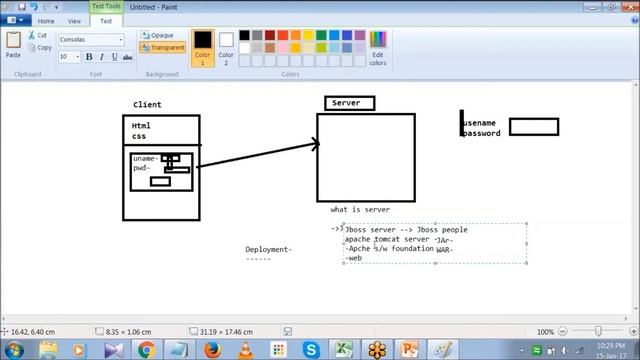This screenshot has width=640, height=360.
Task: Click inside the active text box on canvas
Action: (x=435, y=243)
